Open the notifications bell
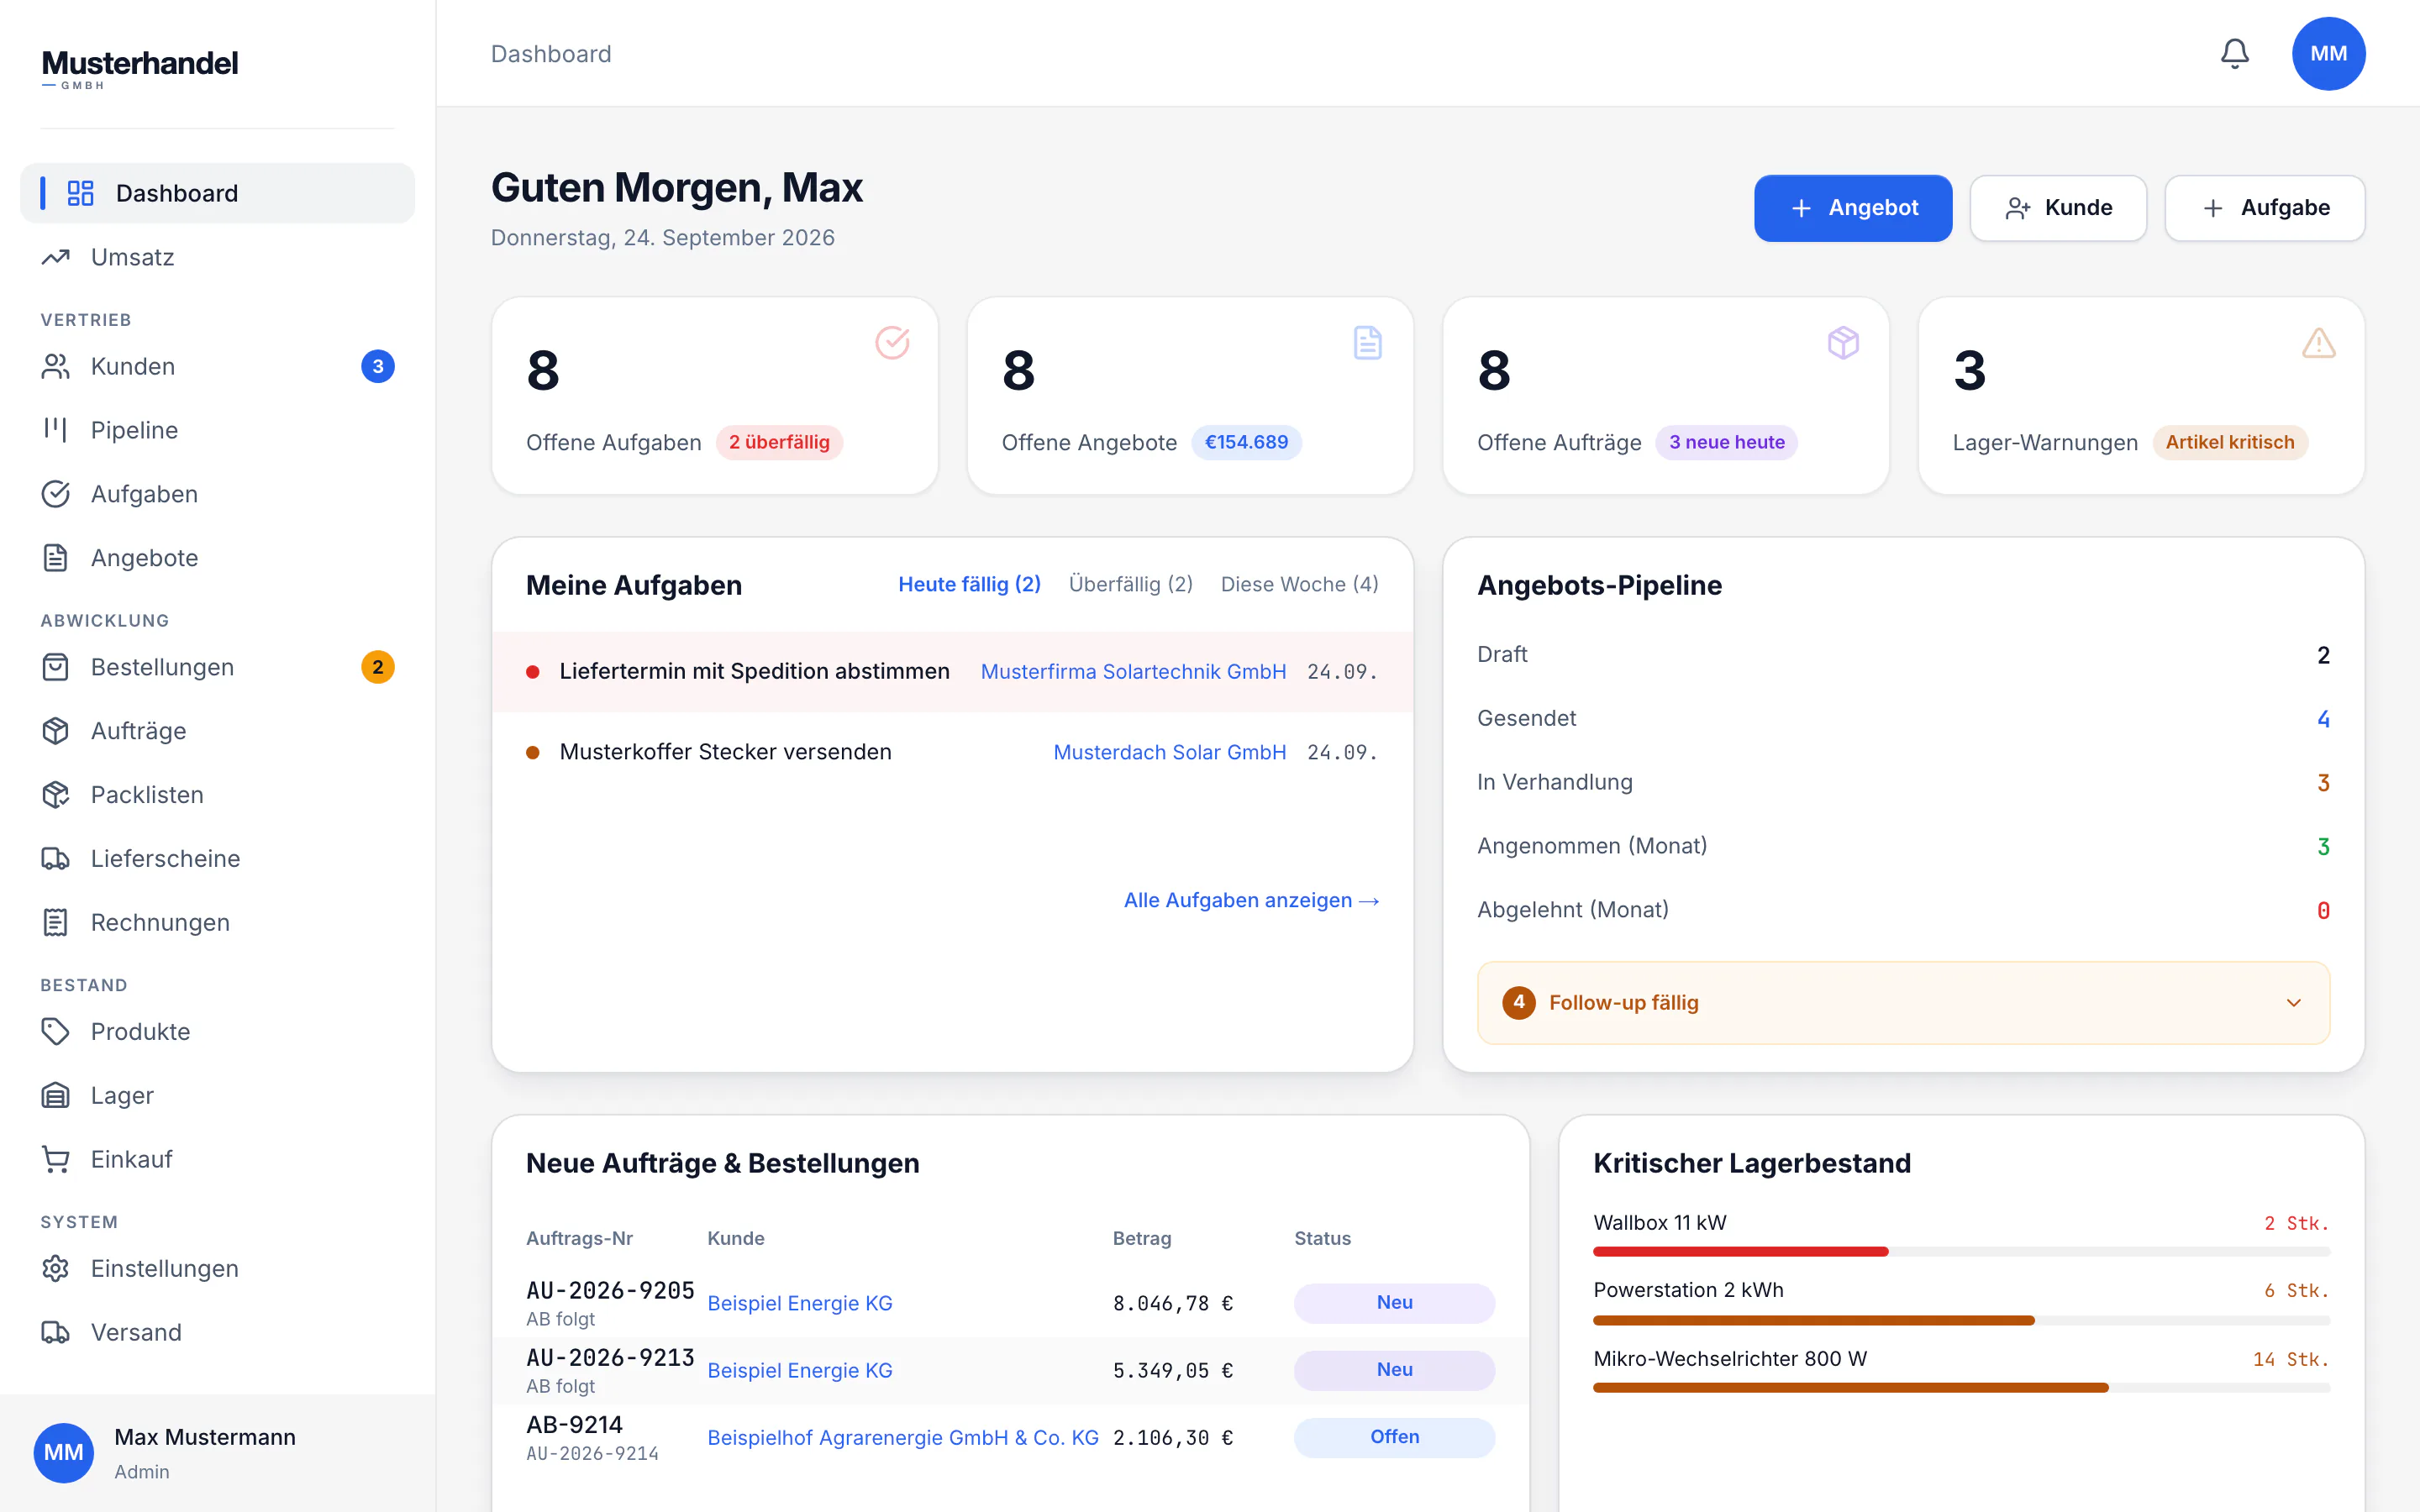Screen dimensions: 2420x1512 pos(2234,54)
